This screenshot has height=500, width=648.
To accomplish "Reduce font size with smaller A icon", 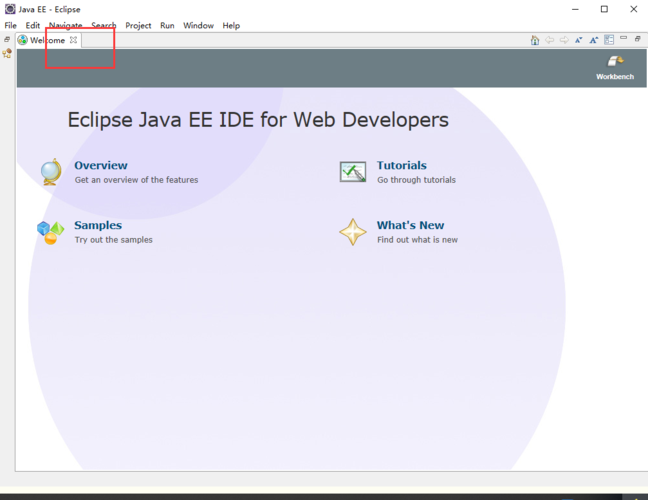I will (x=579, y=40).
